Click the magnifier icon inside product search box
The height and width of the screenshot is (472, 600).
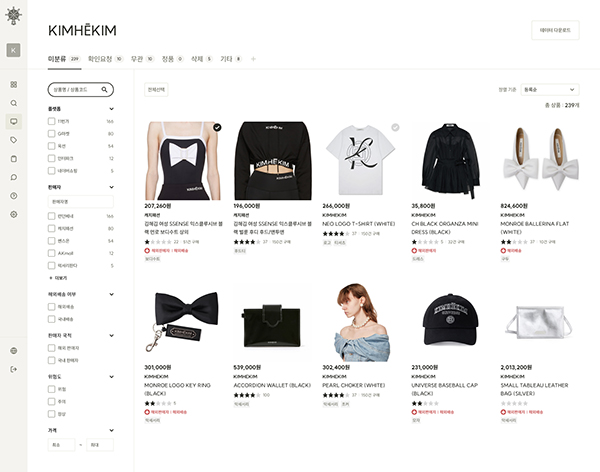click(x=104, y=90)
